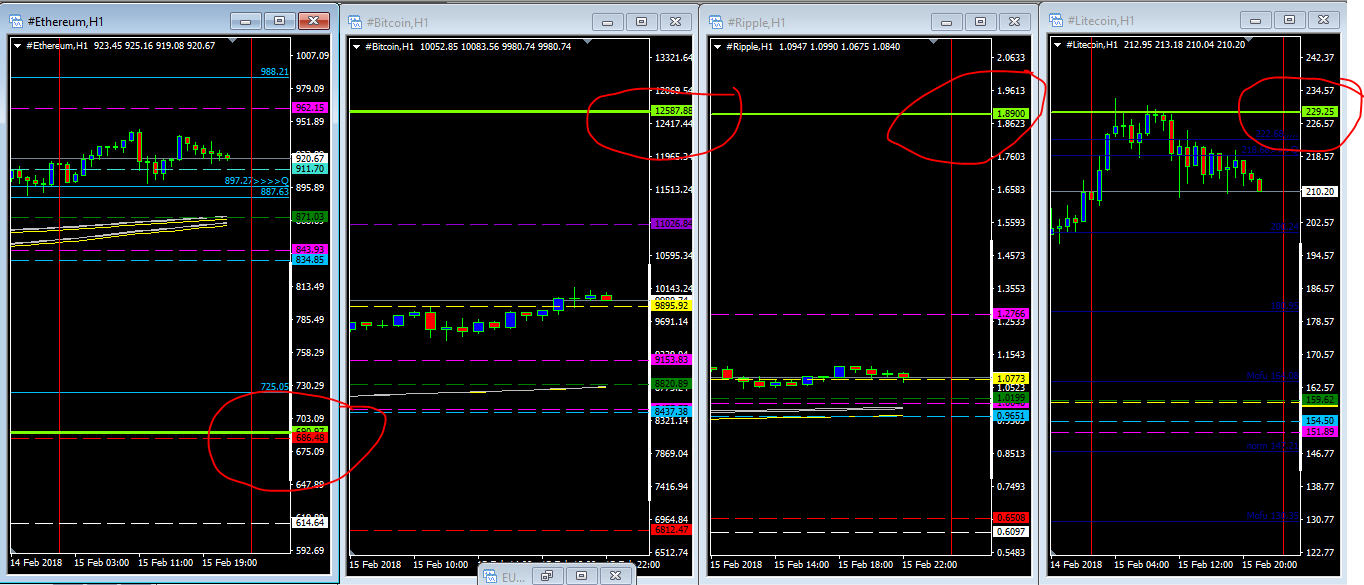1364x585 pixels.
Task: Click the minimized EU window chart icon
Action: [x=491, y=576]
